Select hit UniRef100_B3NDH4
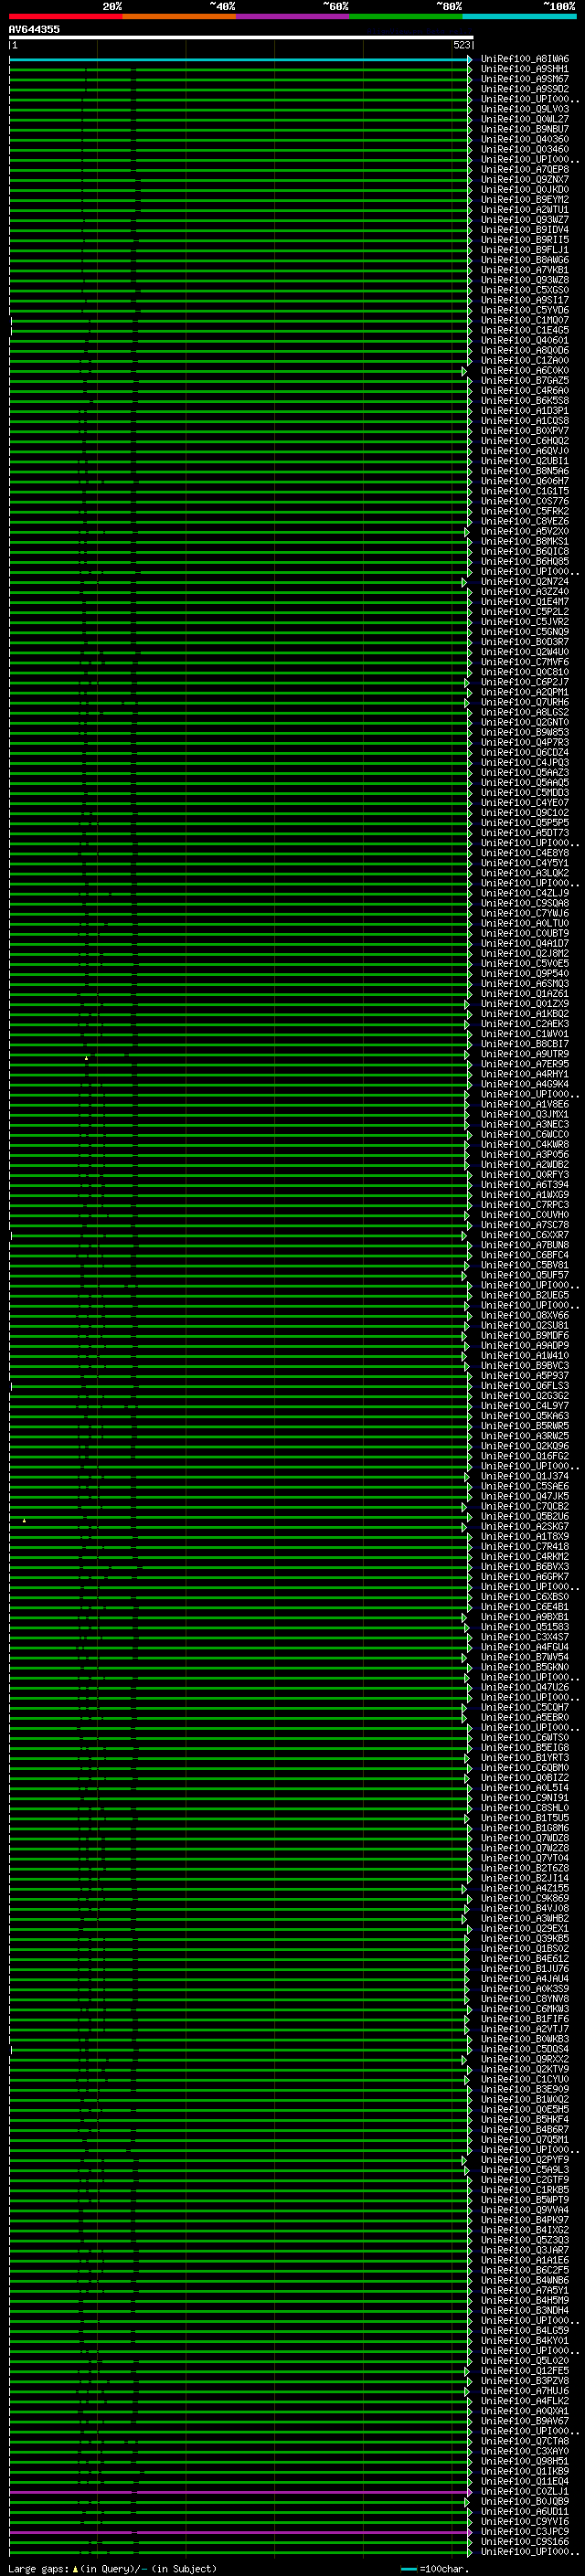585x2576 pixels. [x=525, y=2310]
